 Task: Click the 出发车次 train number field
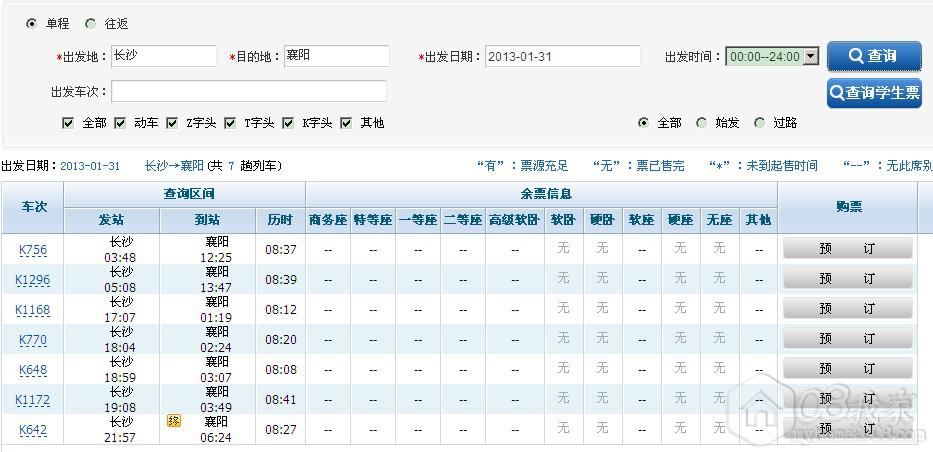[x=248, y=92]
